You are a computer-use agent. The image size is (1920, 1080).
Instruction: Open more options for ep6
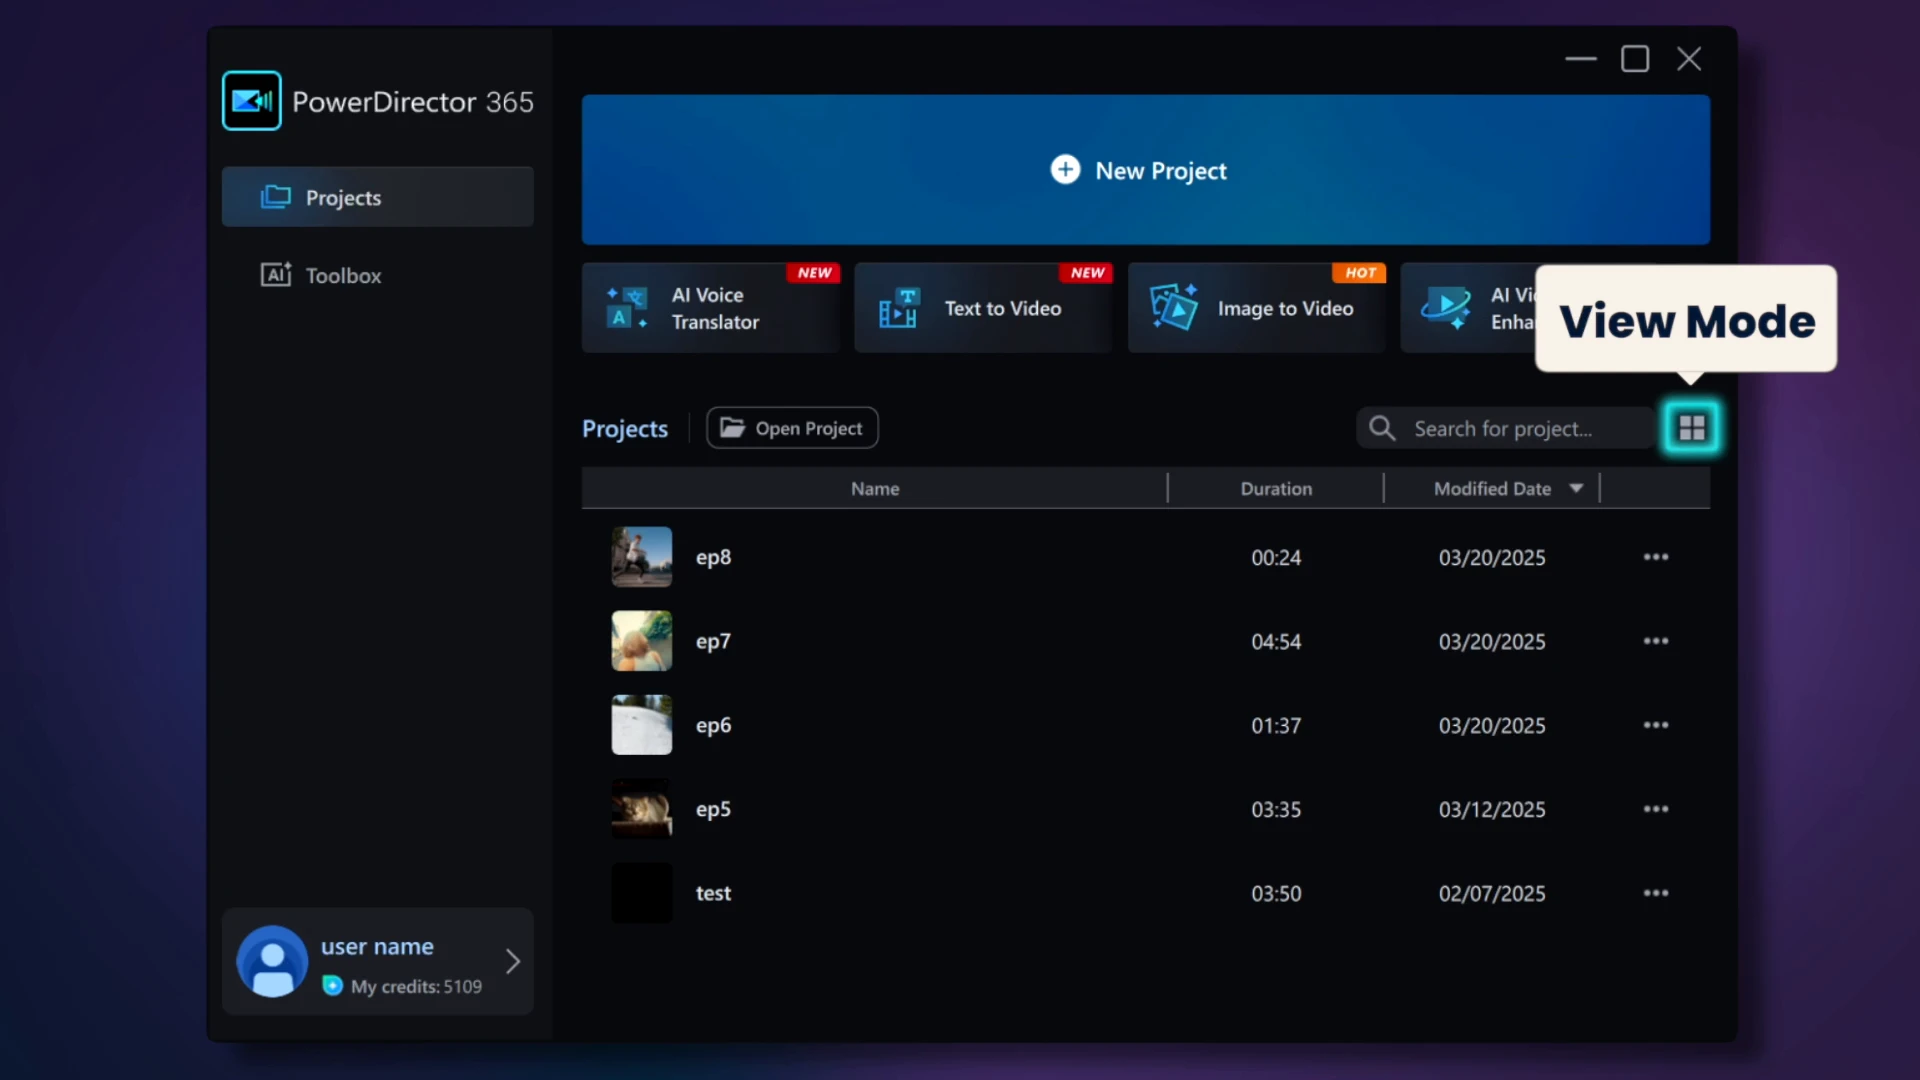pos(1656,725)
